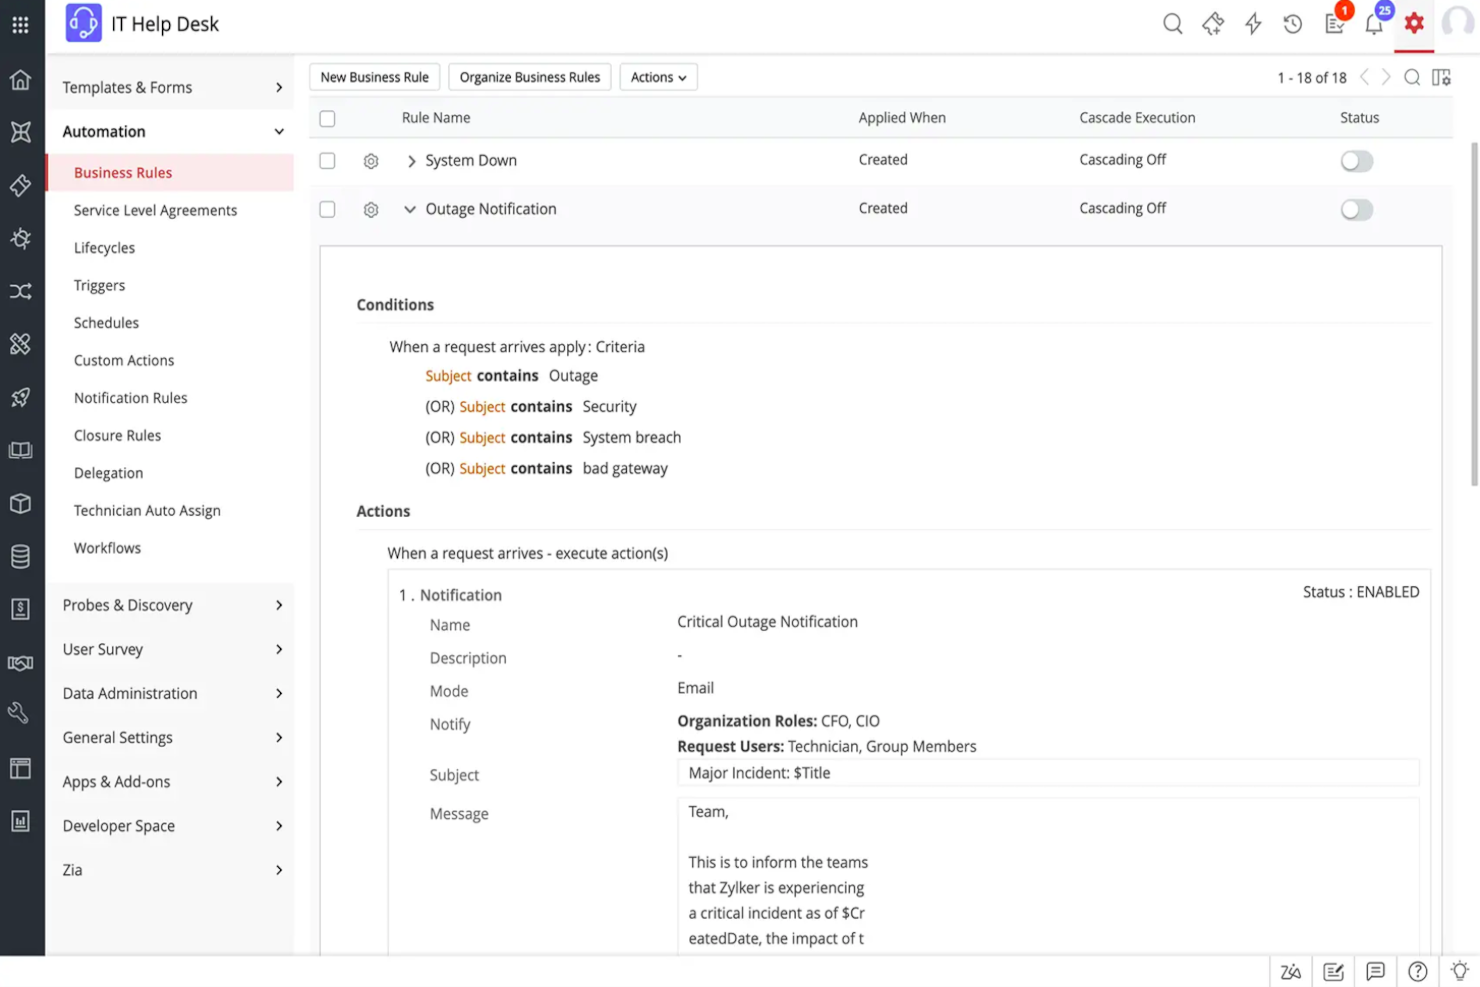The height and width of the screenshot is (987, 1480).
Task: Select Service Level Agreements in sidebar
Action: 155,210
